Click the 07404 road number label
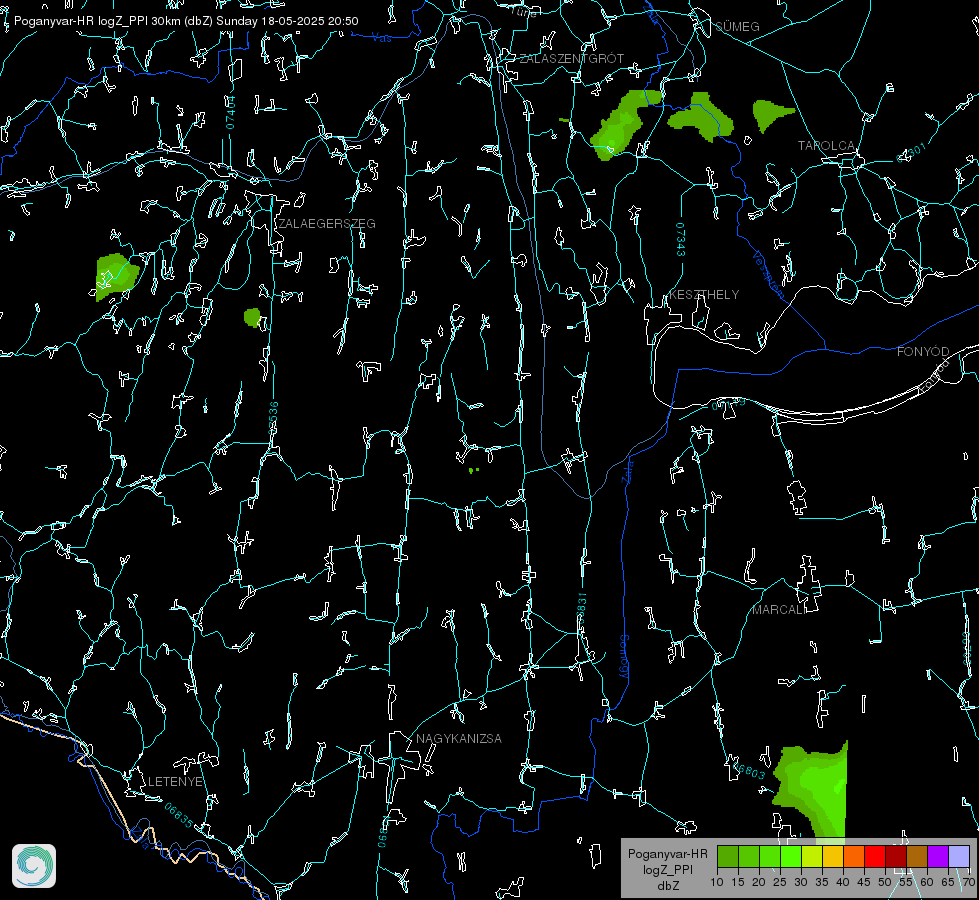979x900 pixels. pyautogui.click(x=230, y=113)
